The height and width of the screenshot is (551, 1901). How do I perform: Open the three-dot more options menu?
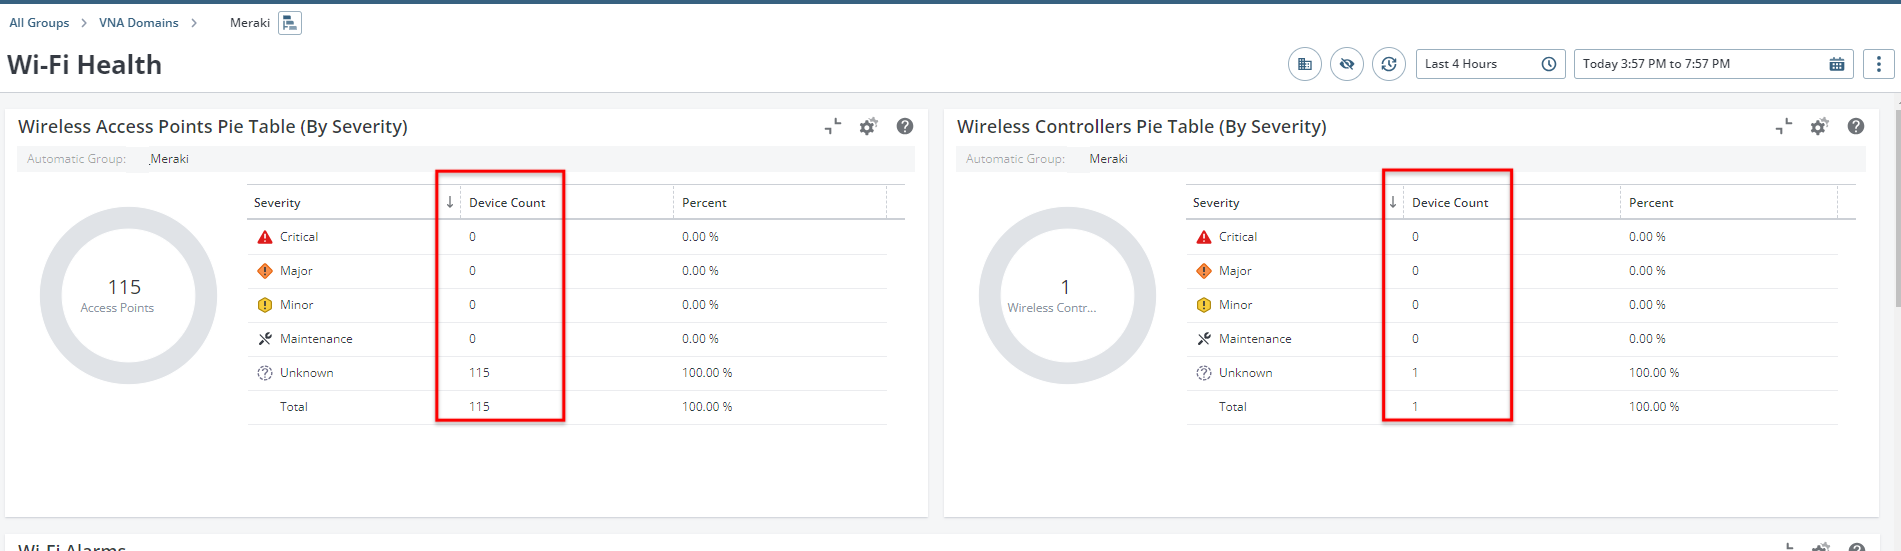point(1879,64)
